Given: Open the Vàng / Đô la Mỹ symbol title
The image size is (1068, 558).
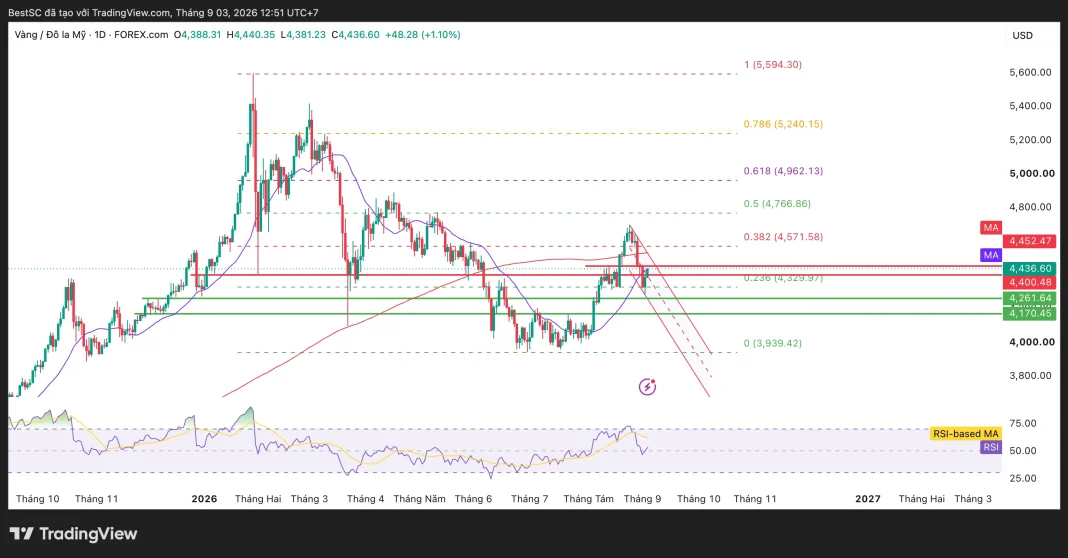Looking at the screenshot, I should point(50,35).
